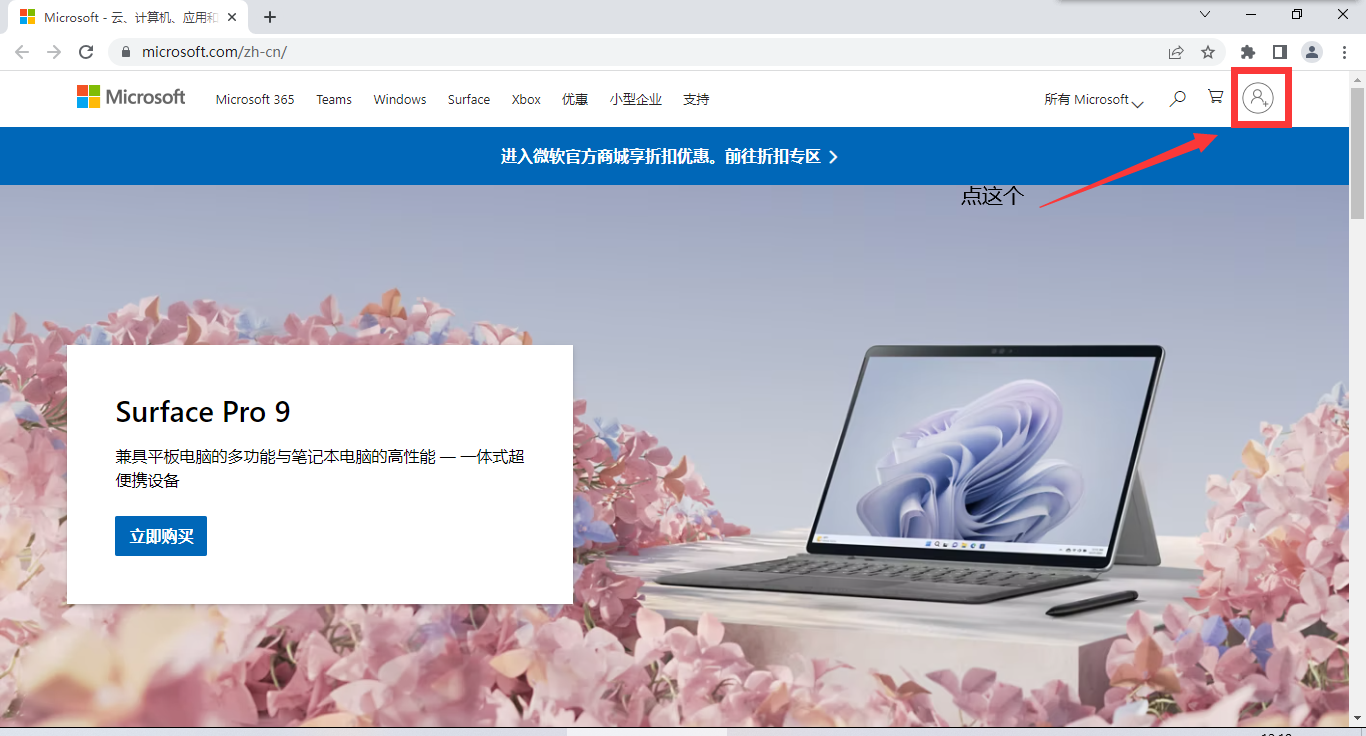Click the share page icon in address bar
Image resolution: width=1366 pixels, height=736 pixels.
pyautogui.click(x=1176, y=52)
